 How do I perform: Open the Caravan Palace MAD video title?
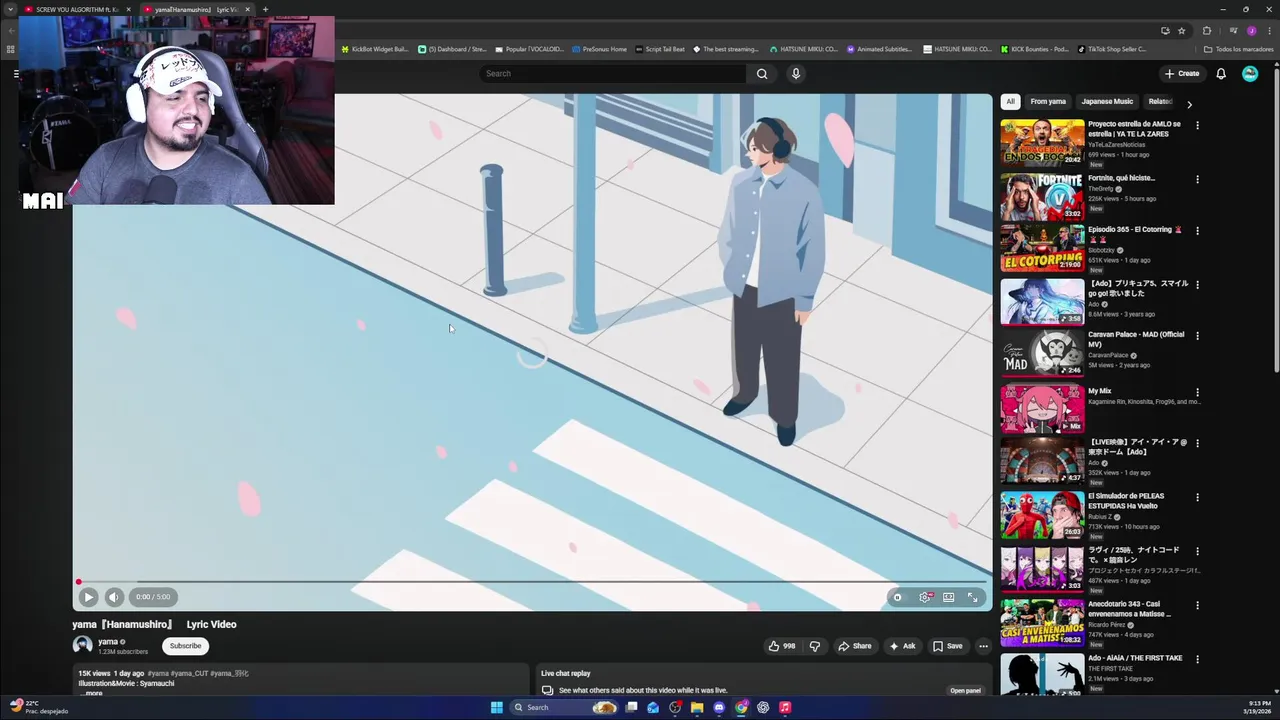coord(1136,339)
